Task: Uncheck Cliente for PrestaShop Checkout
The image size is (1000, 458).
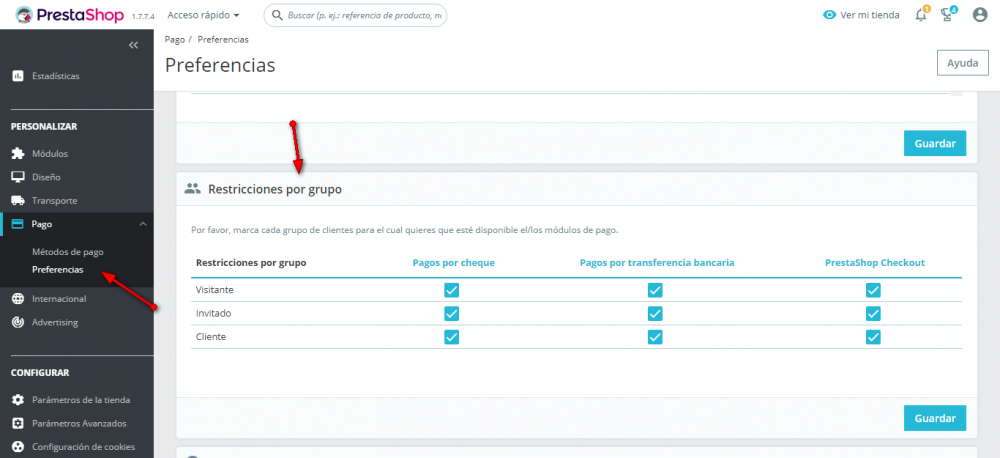Action: click(x=873, y=337)
